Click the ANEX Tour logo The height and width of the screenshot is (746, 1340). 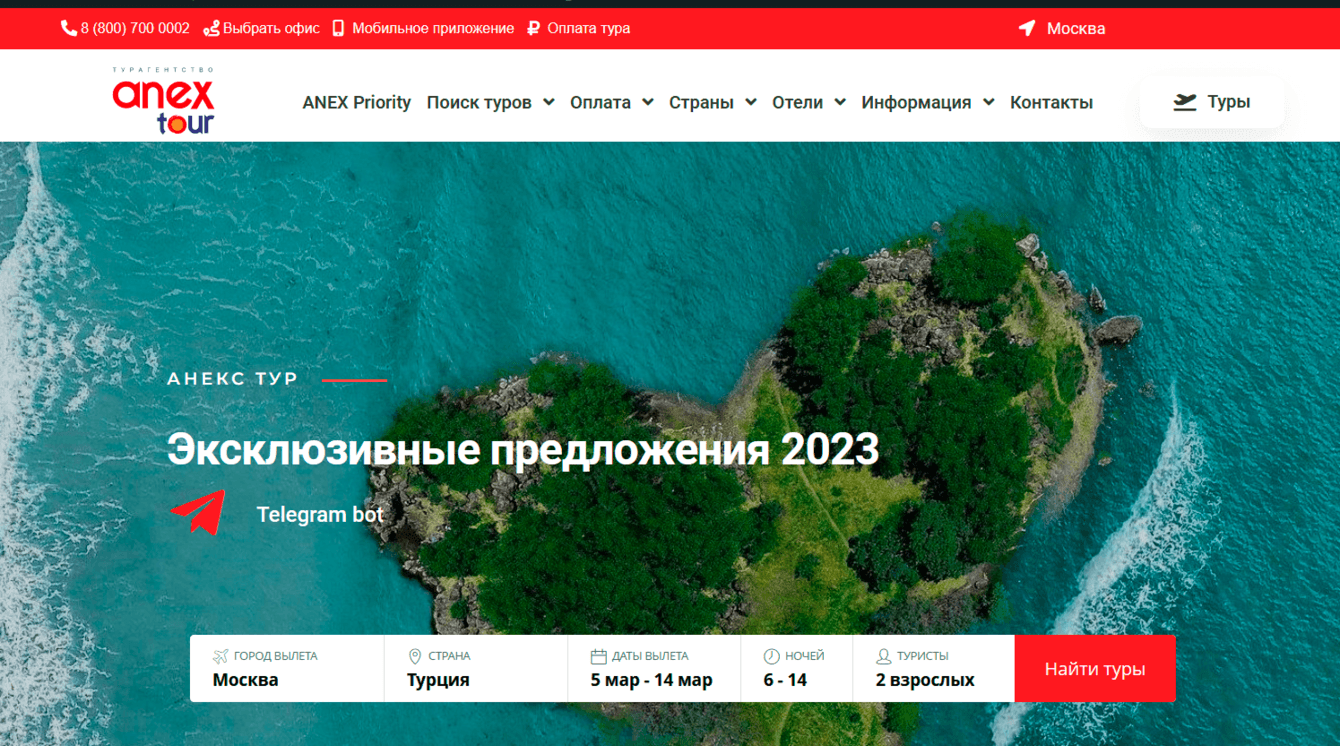click(x=163, y=98)
